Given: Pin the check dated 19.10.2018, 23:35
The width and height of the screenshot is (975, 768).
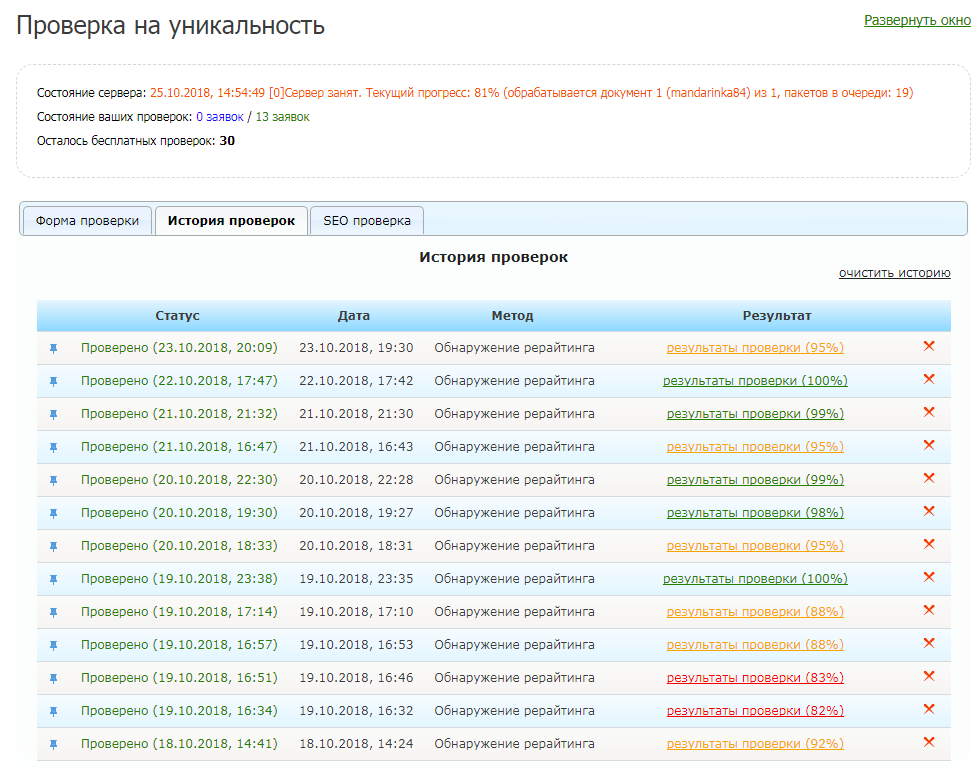Looking at the screenshot, I should click(53, 579).
